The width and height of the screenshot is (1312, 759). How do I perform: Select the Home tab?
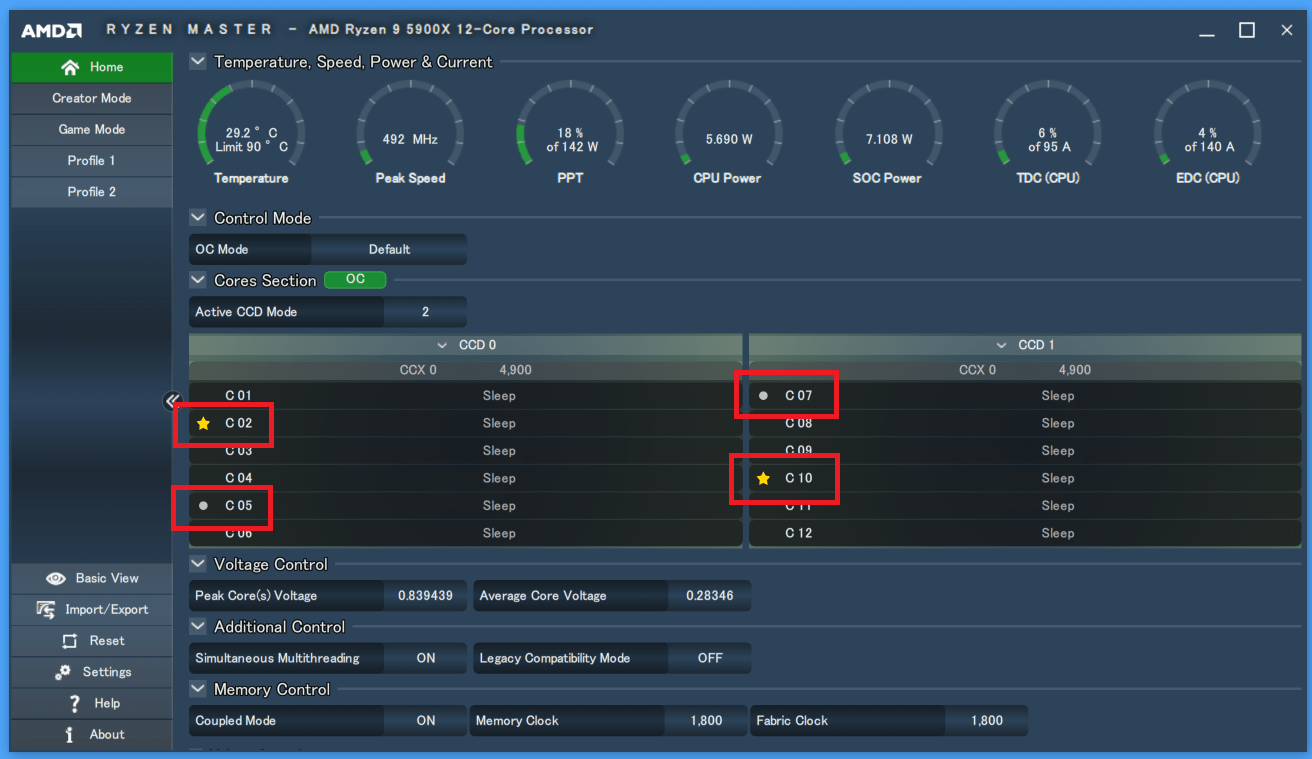(92, 67)
